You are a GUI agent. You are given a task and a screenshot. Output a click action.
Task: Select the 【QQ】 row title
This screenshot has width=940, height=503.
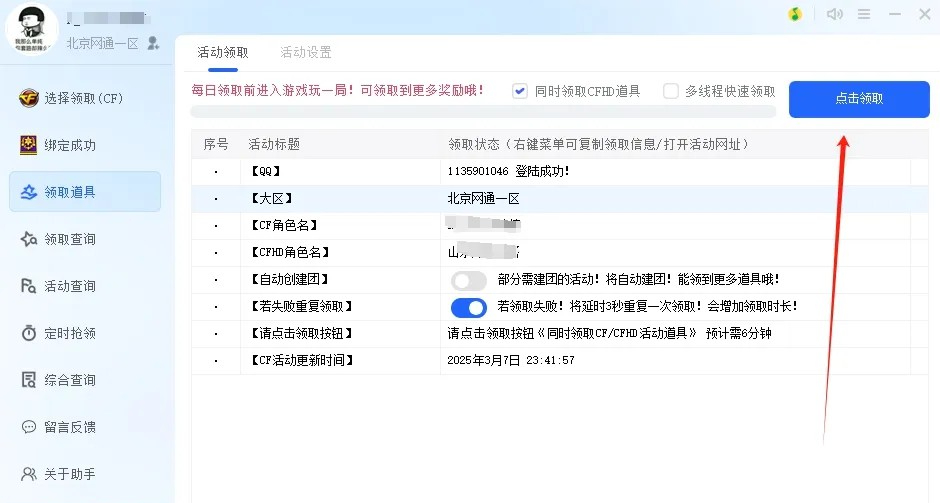point(266,171)
